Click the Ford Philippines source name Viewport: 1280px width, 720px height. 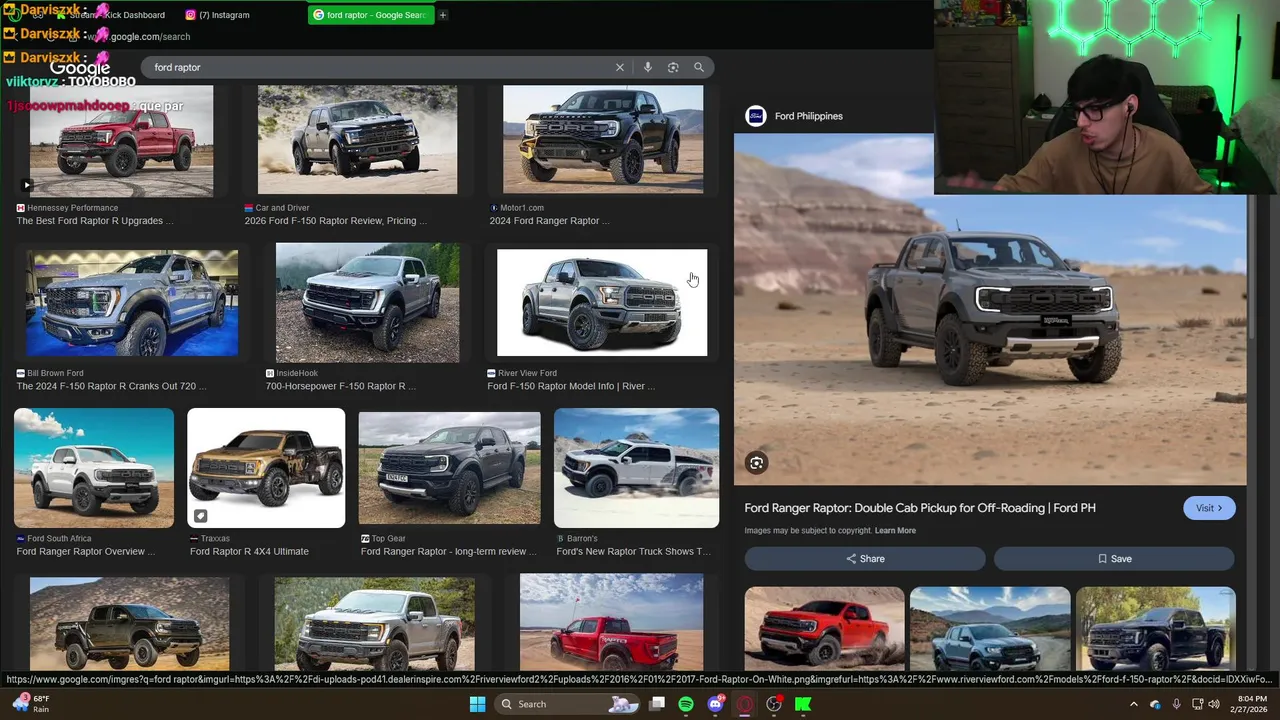[808, 116]
